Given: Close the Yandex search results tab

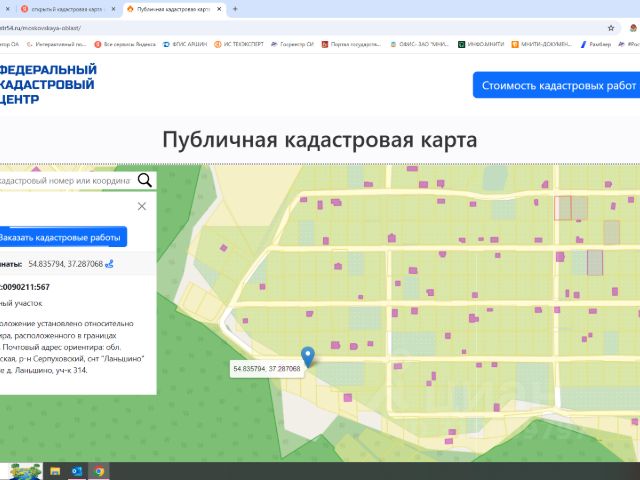Looking at the screenshot, I should (x=113, y=9).
